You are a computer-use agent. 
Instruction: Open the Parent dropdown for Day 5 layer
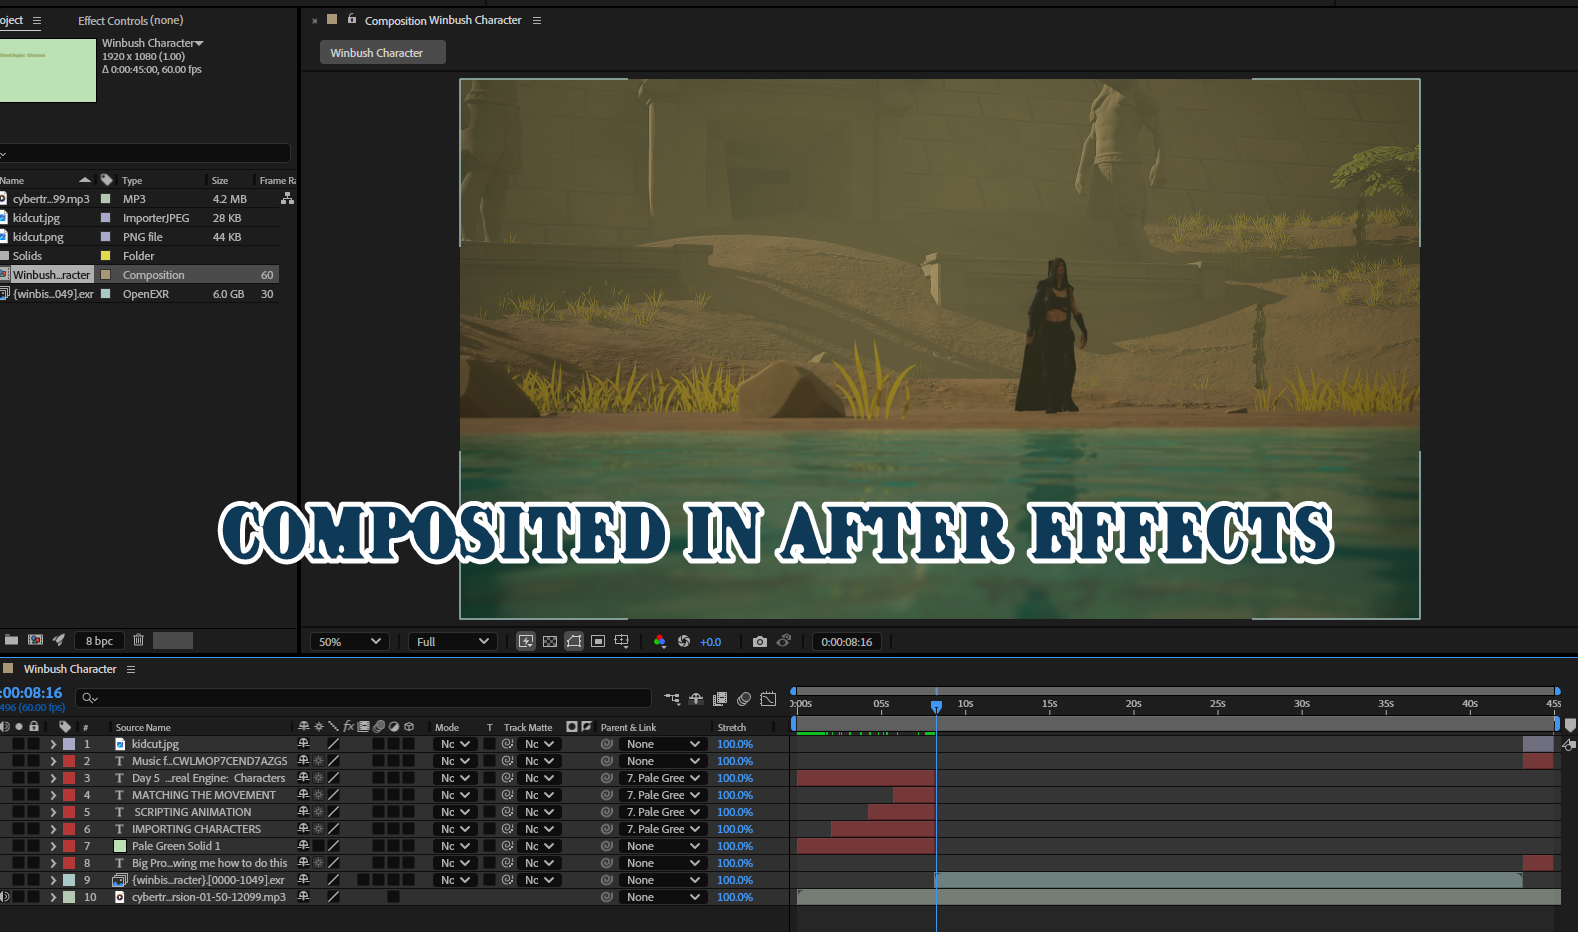point(662,778)
